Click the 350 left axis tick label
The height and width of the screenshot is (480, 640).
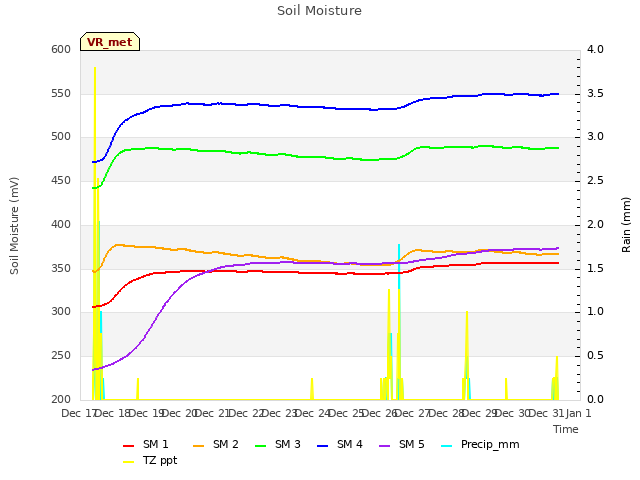[x=61, y=269]
